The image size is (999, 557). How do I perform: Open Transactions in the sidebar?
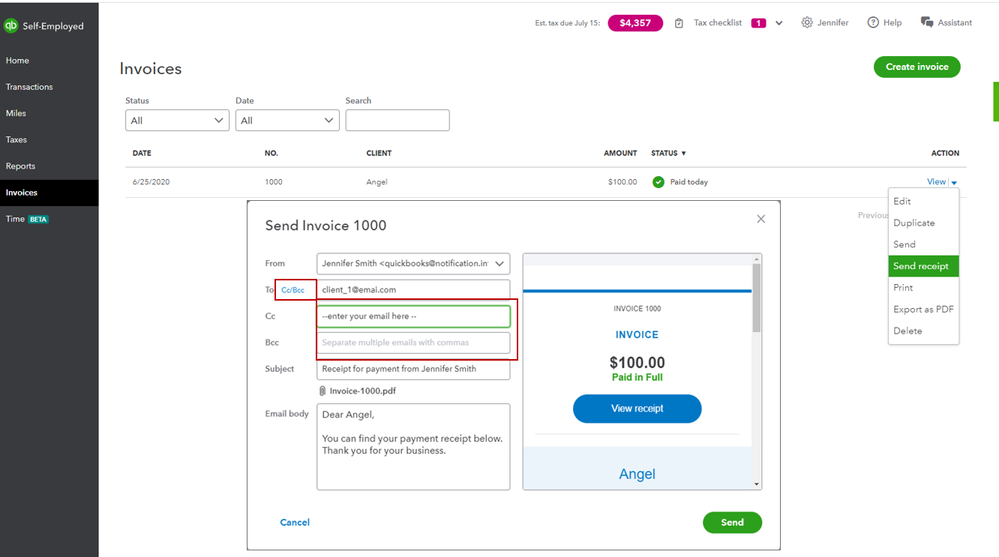29,87
